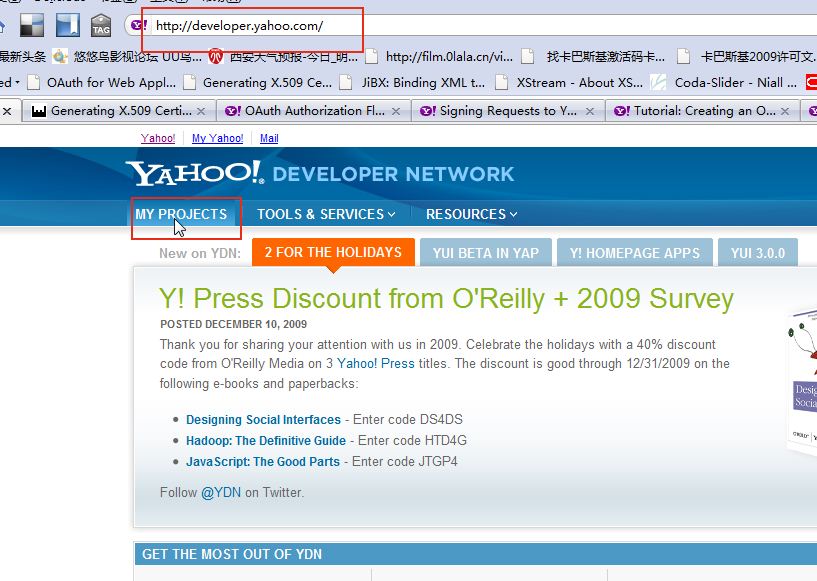
Task: Expand the TOOLS & SERVICES menu
Action: tap(326, 214)
